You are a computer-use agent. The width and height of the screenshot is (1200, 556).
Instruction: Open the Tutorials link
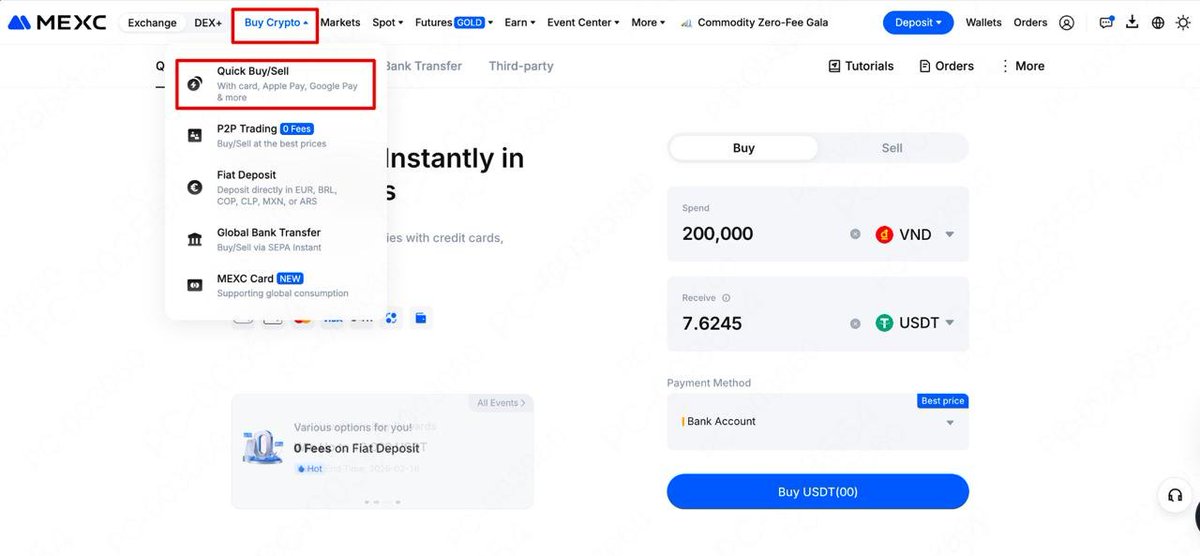point(861,66)
